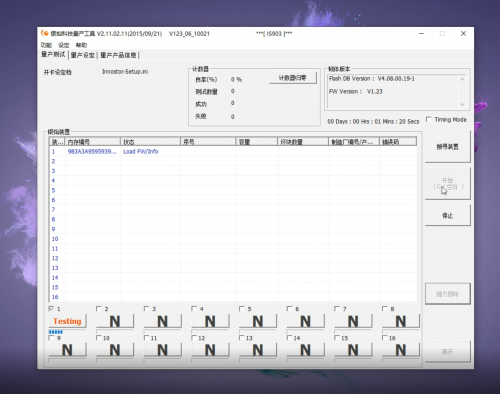
Task: Click the FW Version V1.23 text
Action: 356,91
